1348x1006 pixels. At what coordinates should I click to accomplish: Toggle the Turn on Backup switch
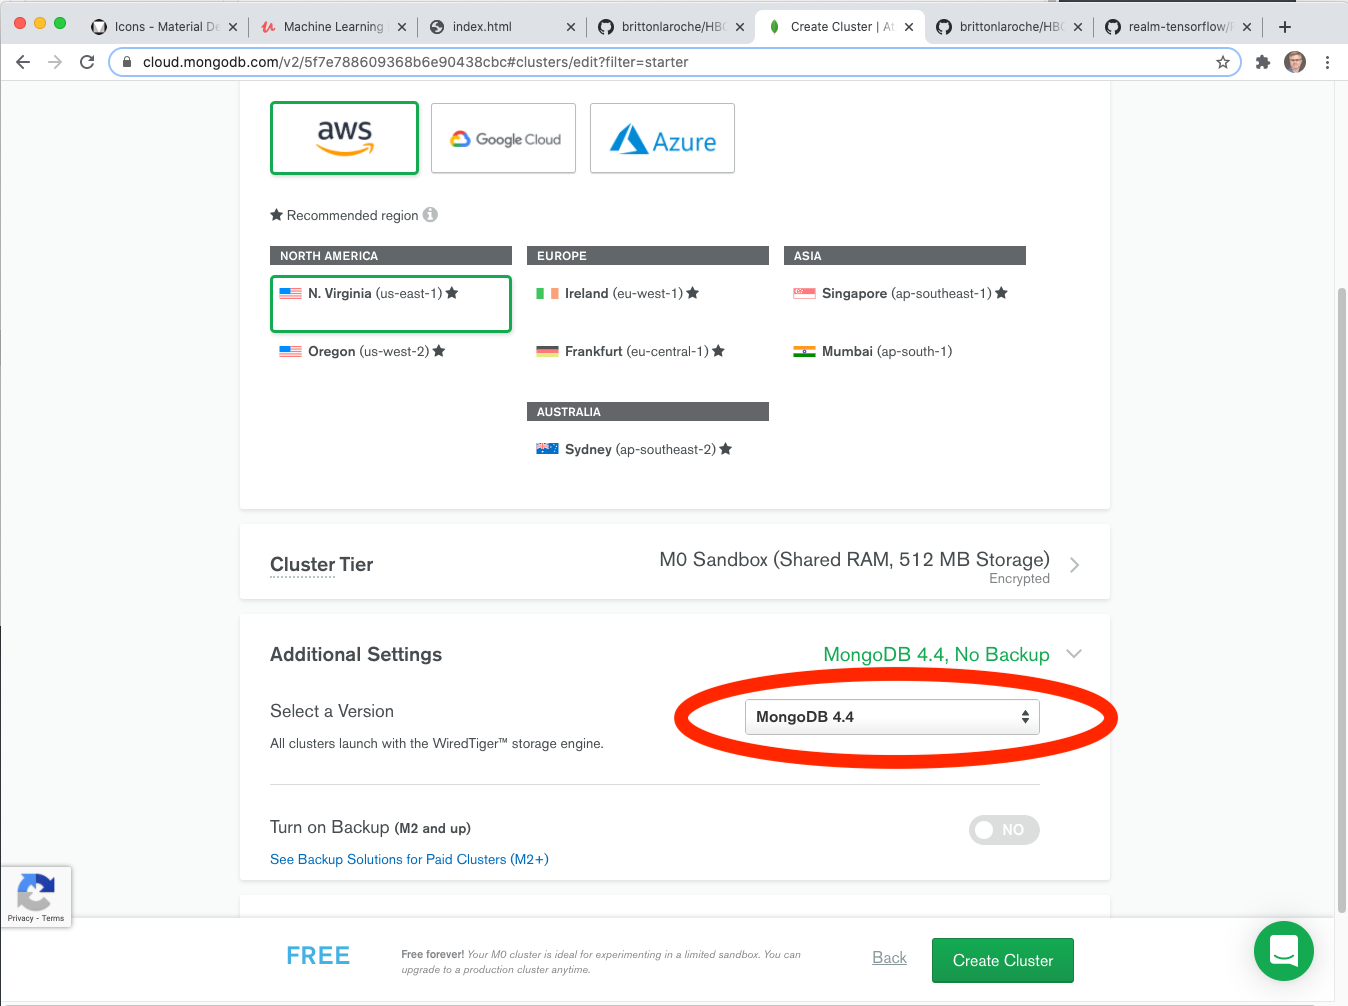pos(1004,830)
